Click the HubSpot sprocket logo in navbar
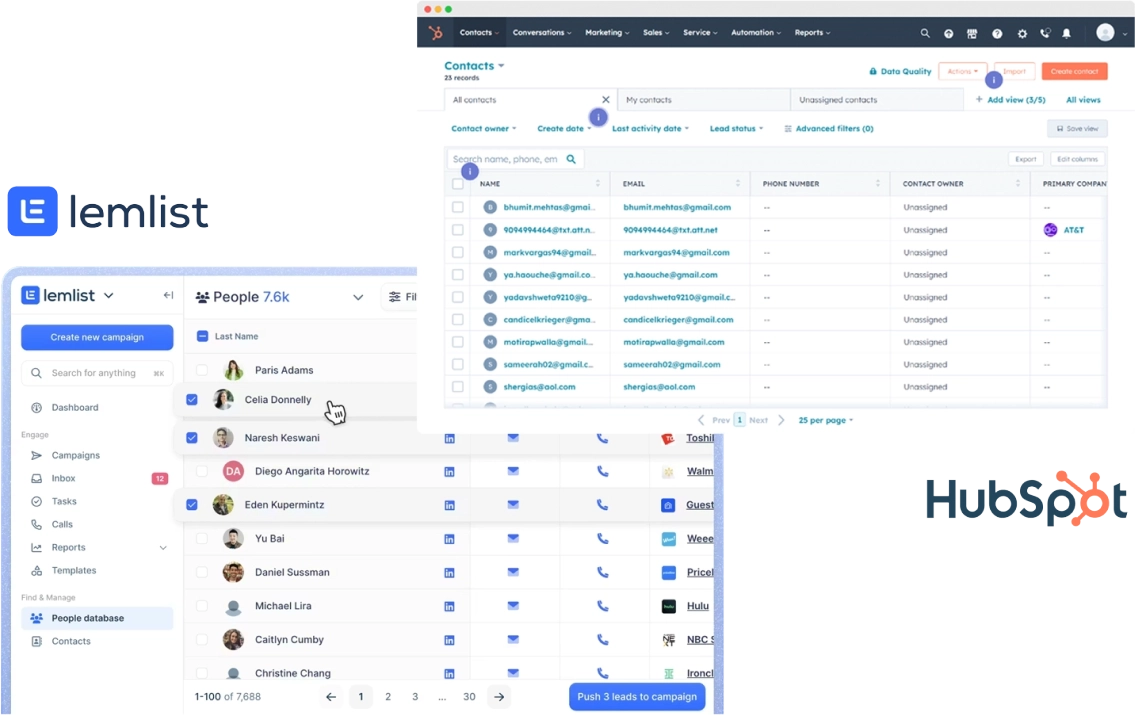Screen dimensions: 1135x715 (x=435, y=33)
